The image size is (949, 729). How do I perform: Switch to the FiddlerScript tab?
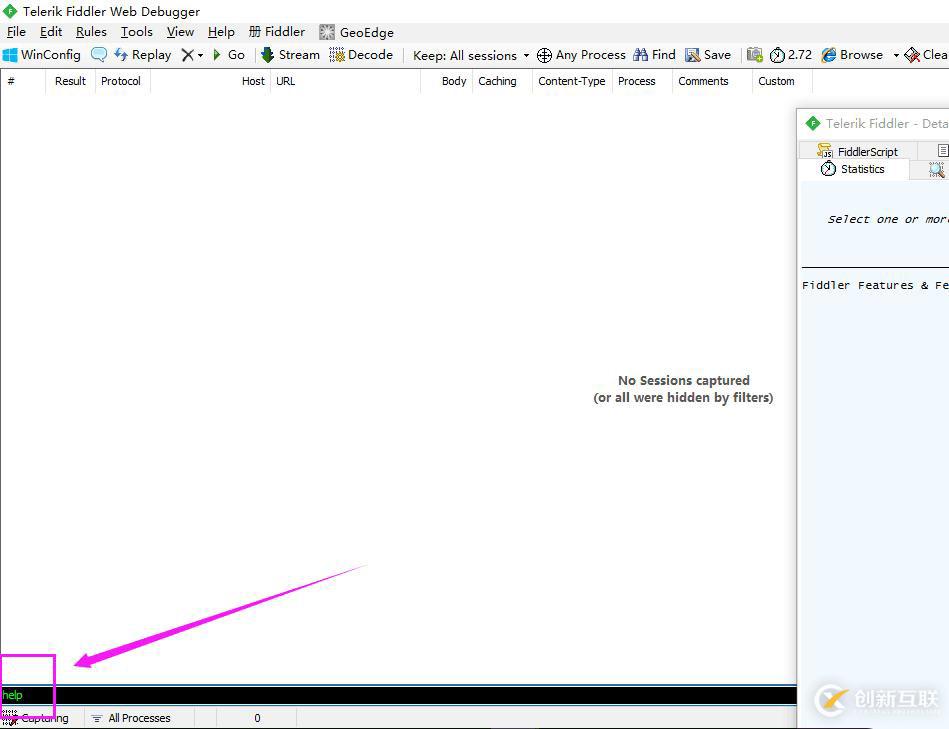[x=858, y=151]
